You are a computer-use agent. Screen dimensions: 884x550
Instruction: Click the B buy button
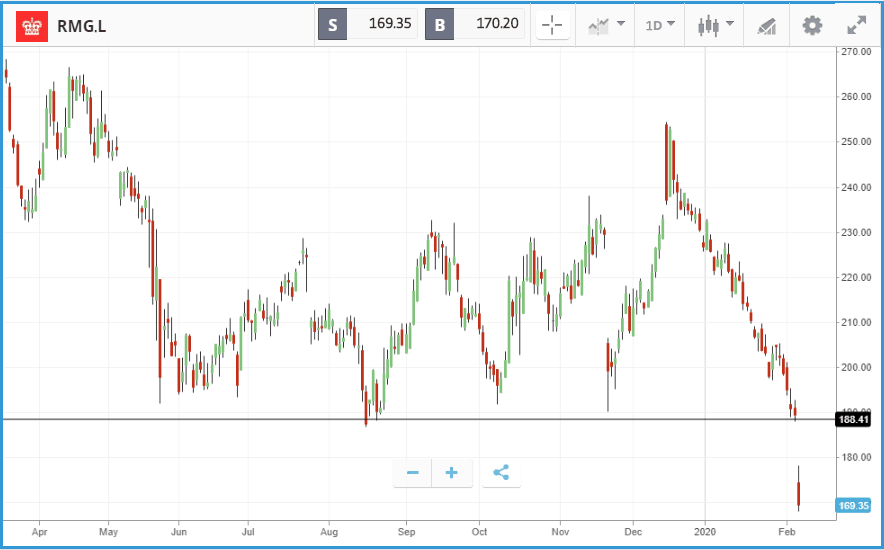click(440, 24)
